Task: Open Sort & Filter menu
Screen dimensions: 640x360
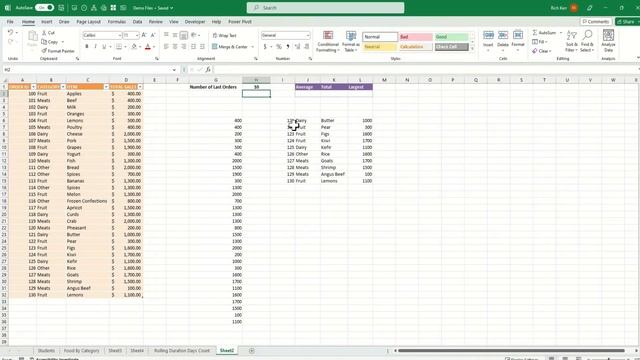Action: pyautogui.click(x=571, y=41)
